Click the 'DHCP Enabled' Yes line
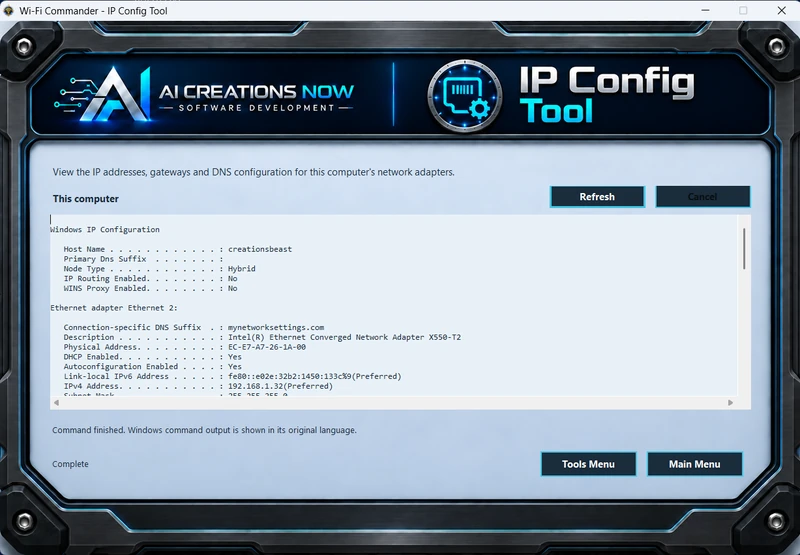The width and height of the screenshot is (800, 555). (x=153, y=357)
